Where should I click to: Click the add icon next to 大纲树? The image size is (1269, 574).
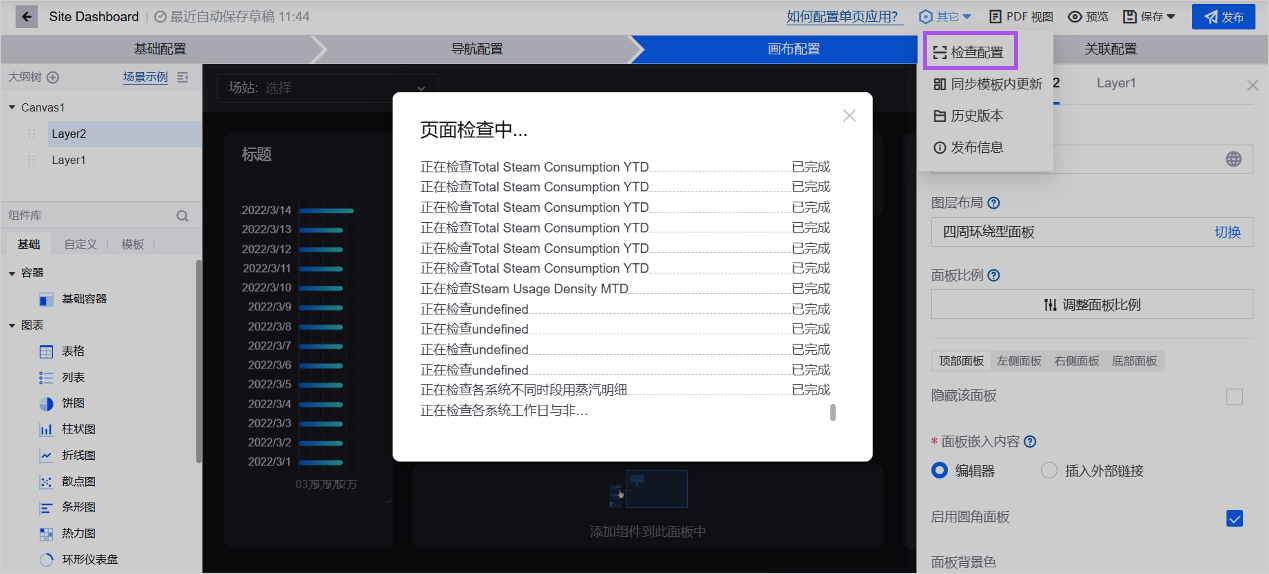pyautogui.click(x=53, y=77)
